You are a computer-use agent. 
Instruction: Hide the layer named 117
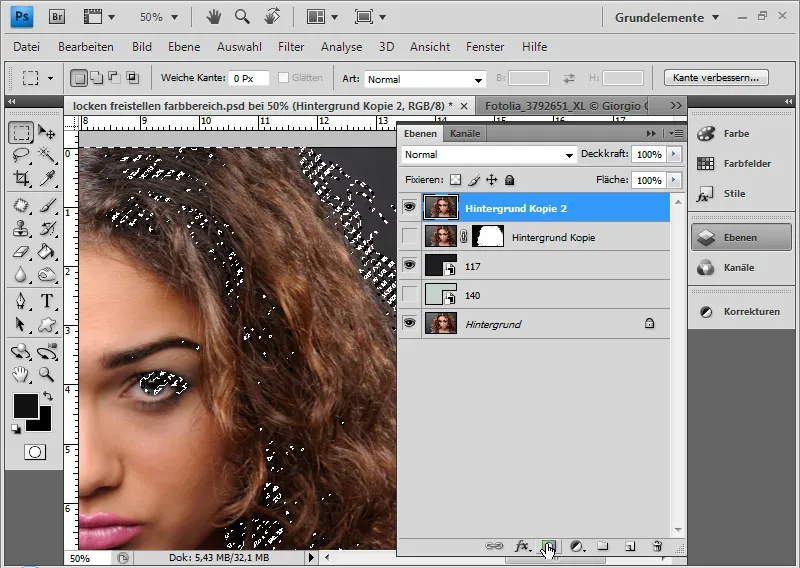click(x=409, y=265)
